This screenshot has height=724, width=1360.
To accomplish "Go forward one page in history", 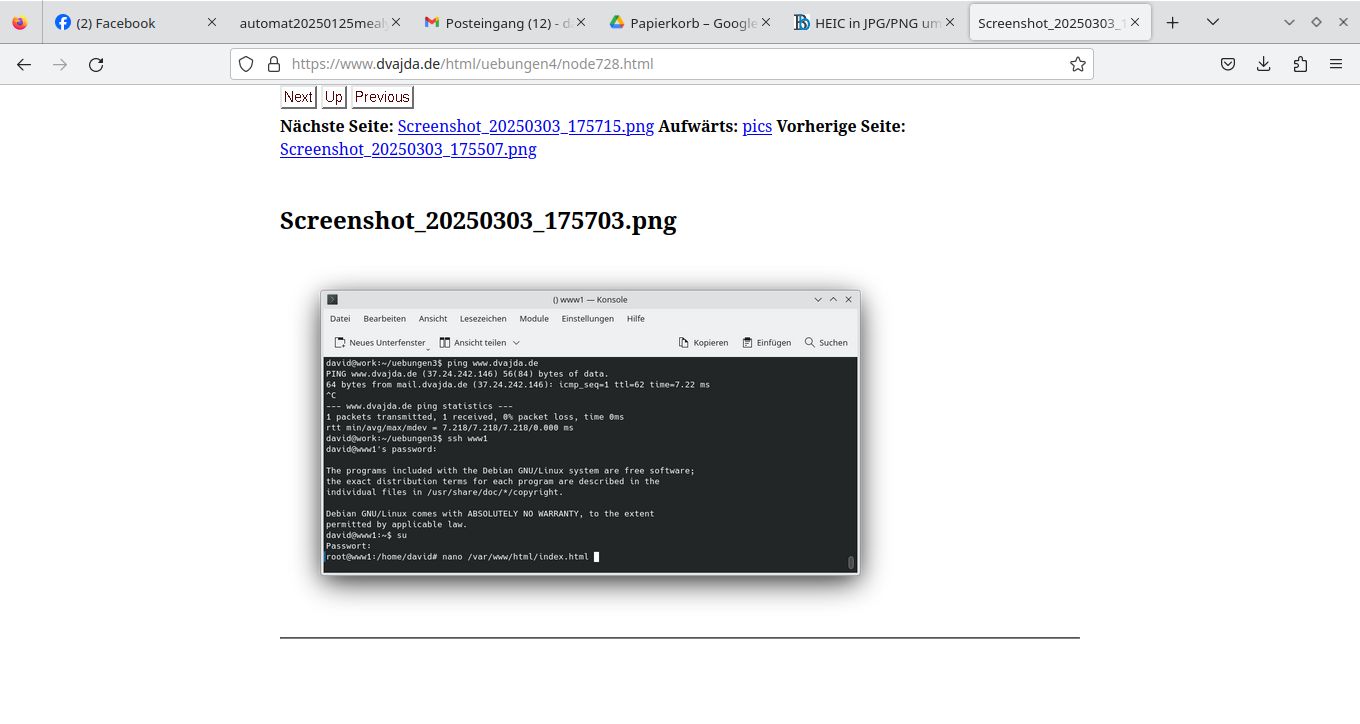I will click(x=60, y=64).
